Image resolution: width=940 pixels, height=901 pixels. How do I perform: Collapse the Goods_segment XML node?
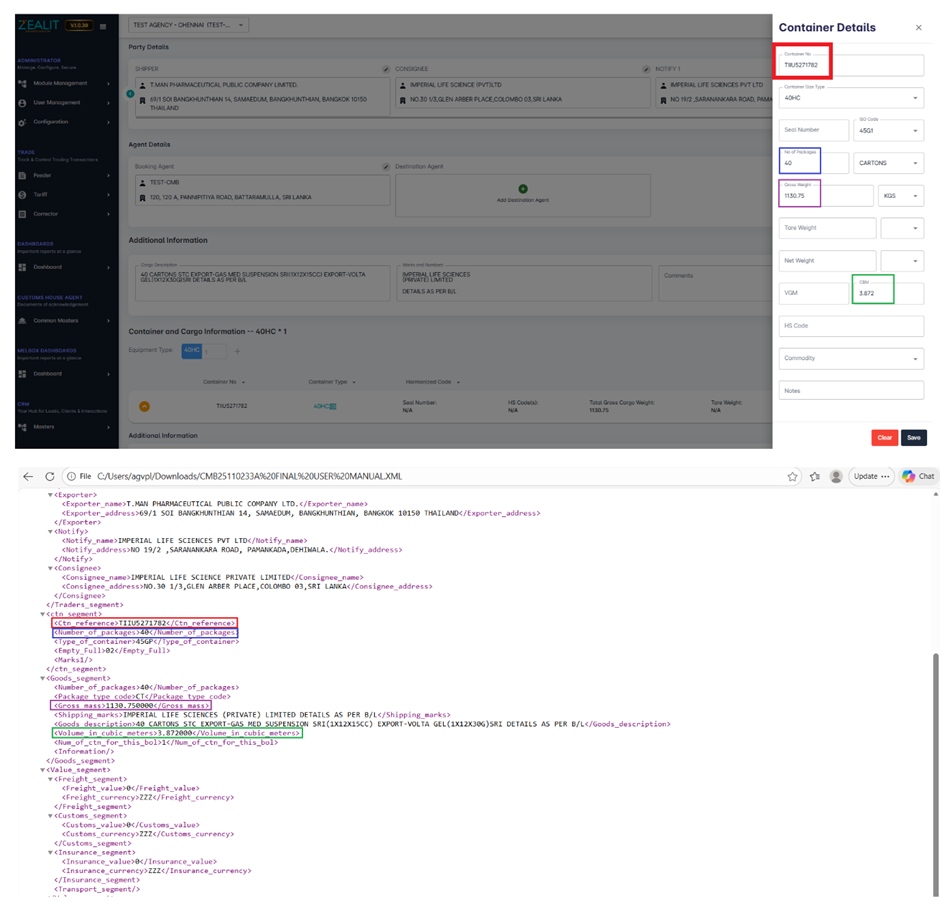tap(42, 678)
